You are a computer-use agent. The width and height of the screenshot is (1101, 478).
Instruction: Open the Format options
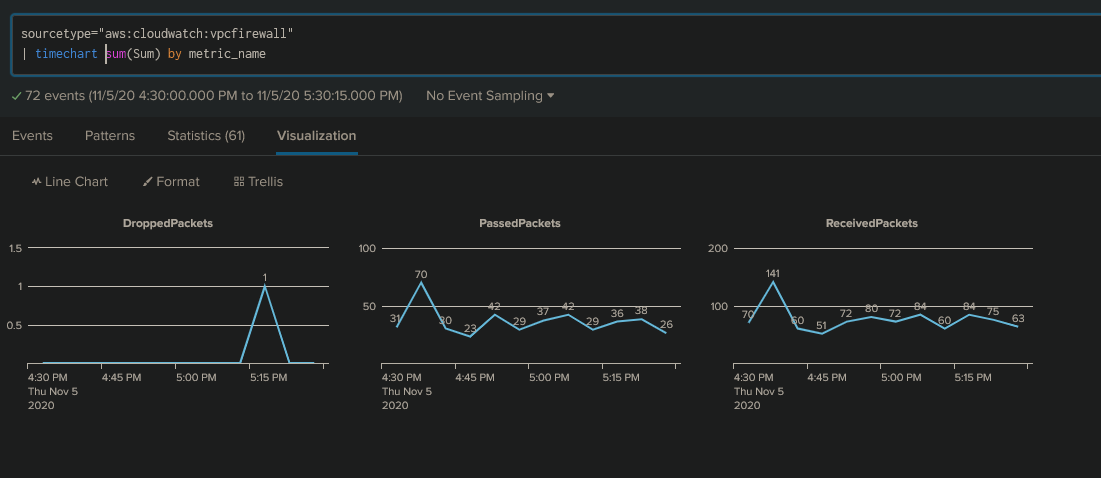(x=171, y=182)
